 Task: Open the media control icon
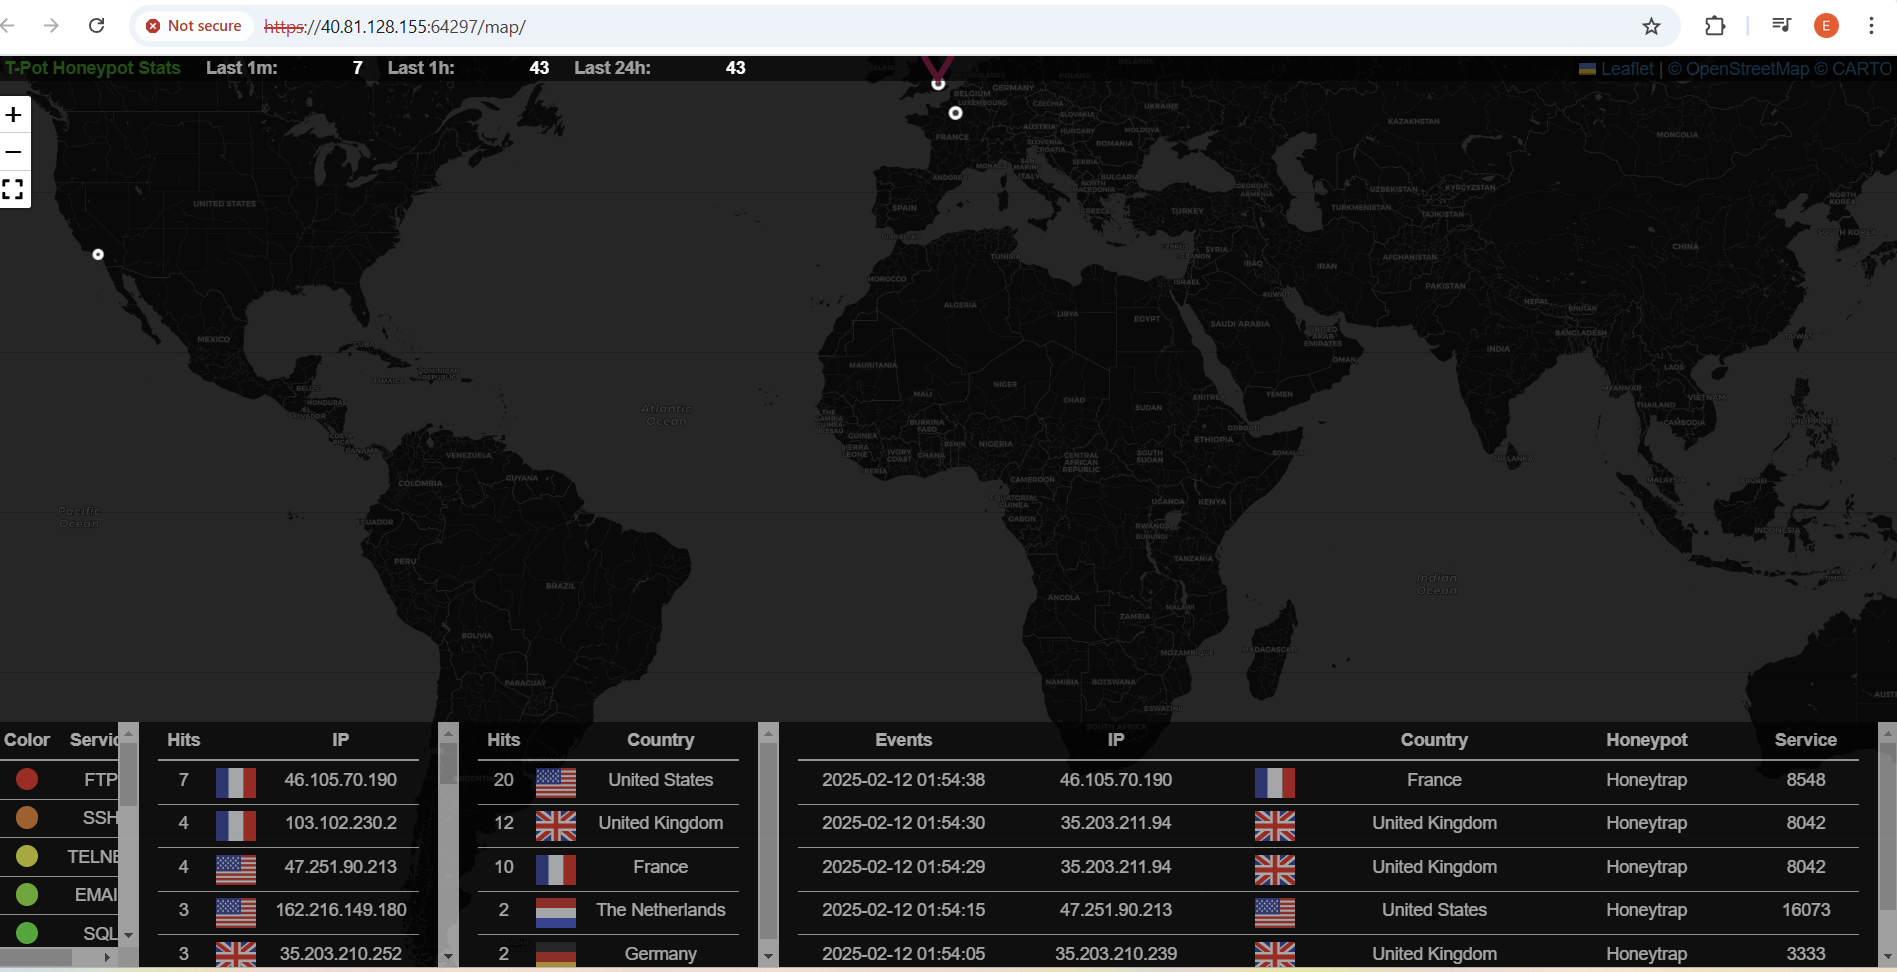pyautogui.click(x=1781, y=26)
